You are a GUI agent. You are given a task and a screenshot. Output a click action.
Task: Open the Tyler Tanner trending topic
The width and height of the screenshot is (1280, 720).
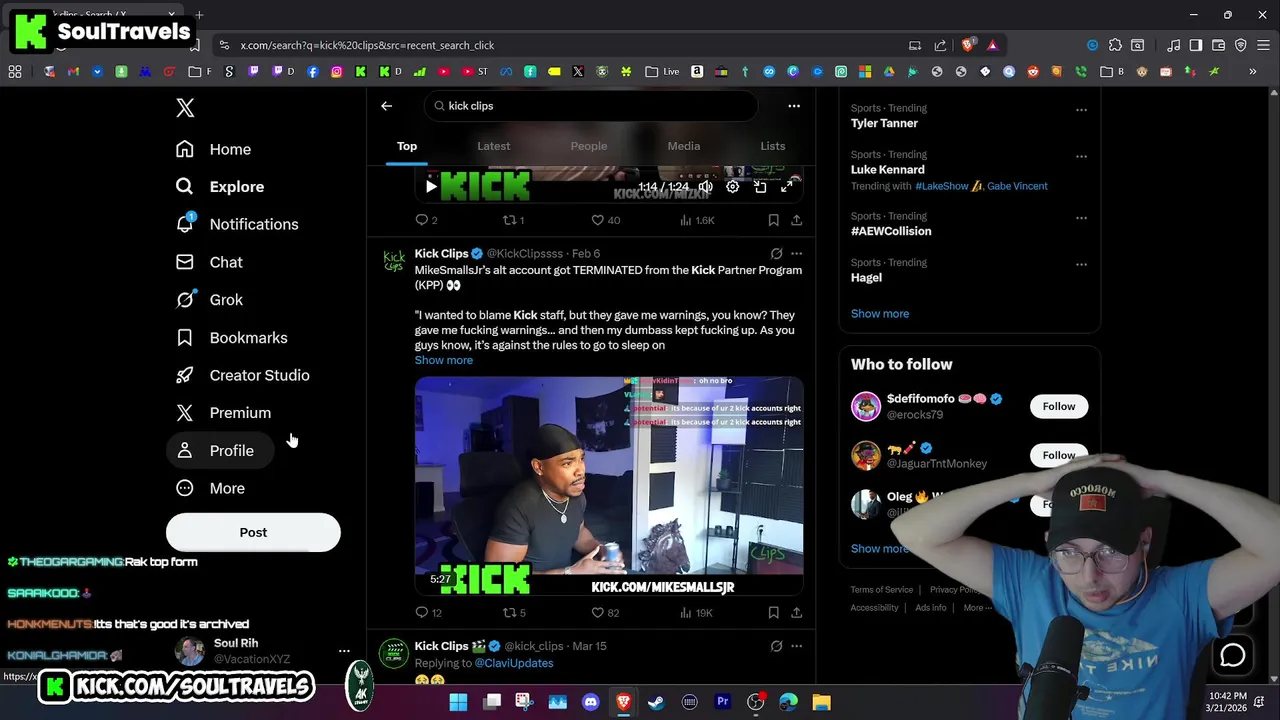pyautogui.click(x=884, y=123)
